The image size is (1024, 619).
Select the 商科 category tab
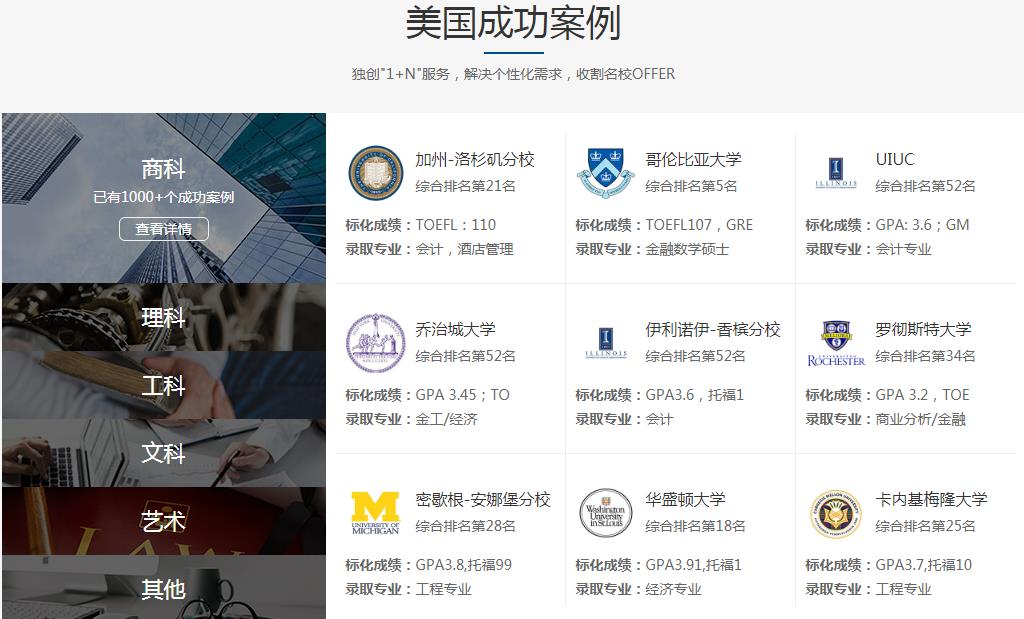coord(163,198)
